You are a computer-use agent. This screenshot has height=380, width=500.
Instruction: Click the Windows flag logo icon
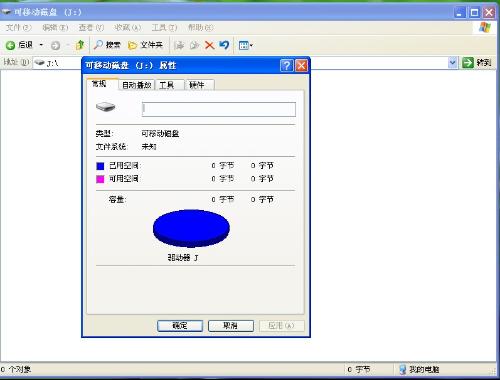coord(485,28)
